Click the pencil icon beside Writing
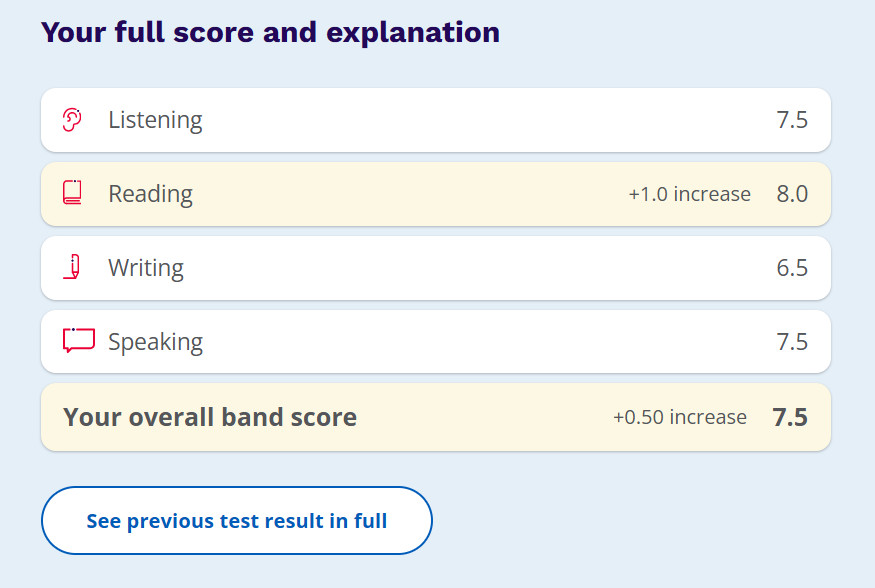 (72, 267)
